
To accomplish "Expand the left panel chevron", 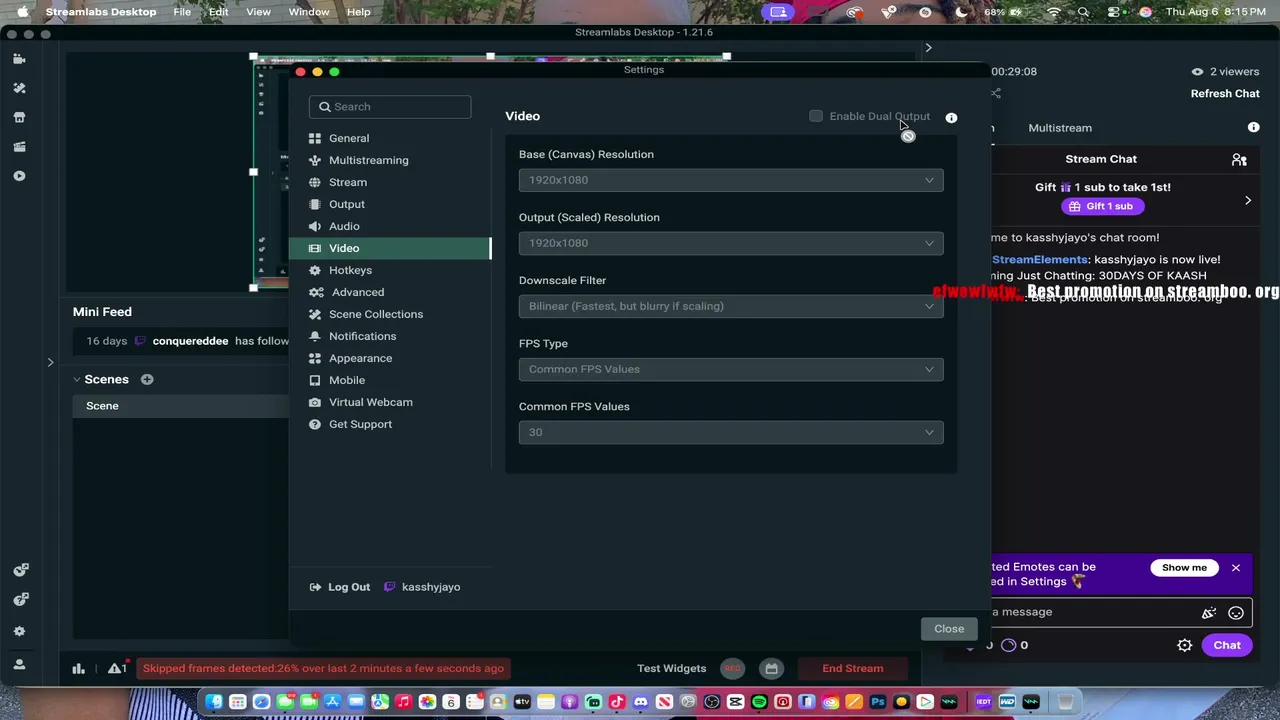I will (x=50, y=362).
